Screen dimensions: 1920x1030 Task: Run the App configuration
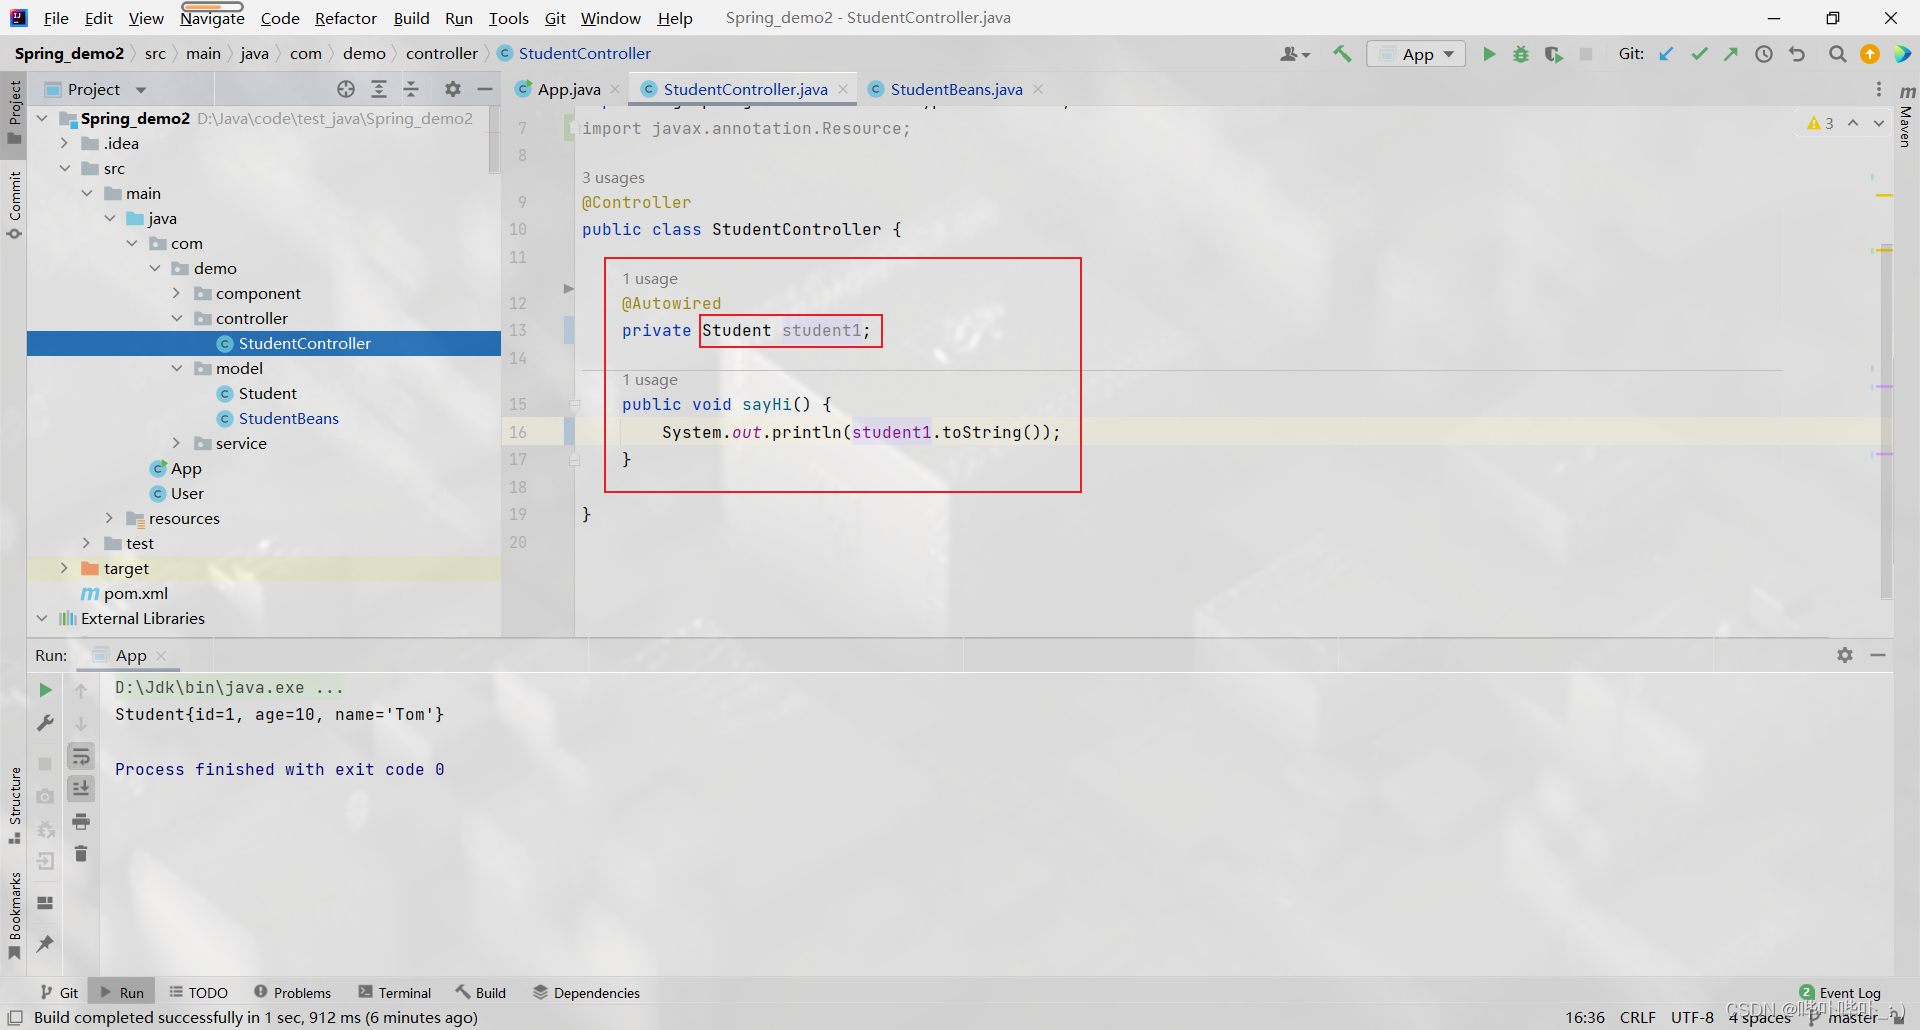[1489, 54]
